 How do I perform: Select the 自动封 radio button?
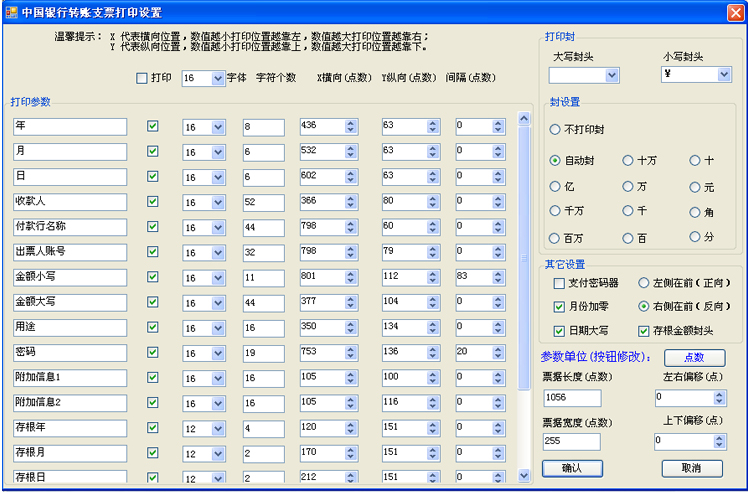(555, 161)
